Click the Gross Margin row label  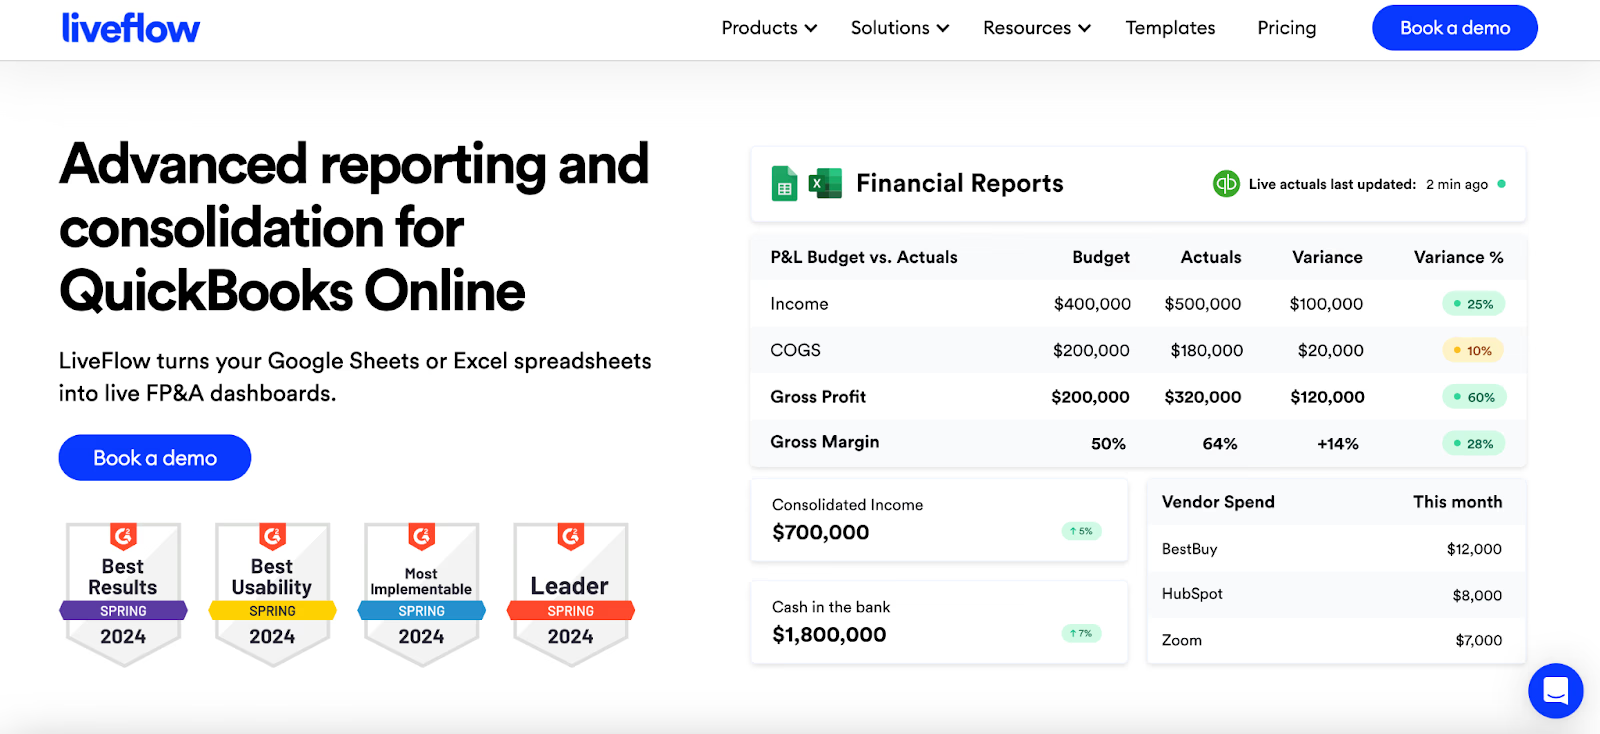[x=825, y=442]
